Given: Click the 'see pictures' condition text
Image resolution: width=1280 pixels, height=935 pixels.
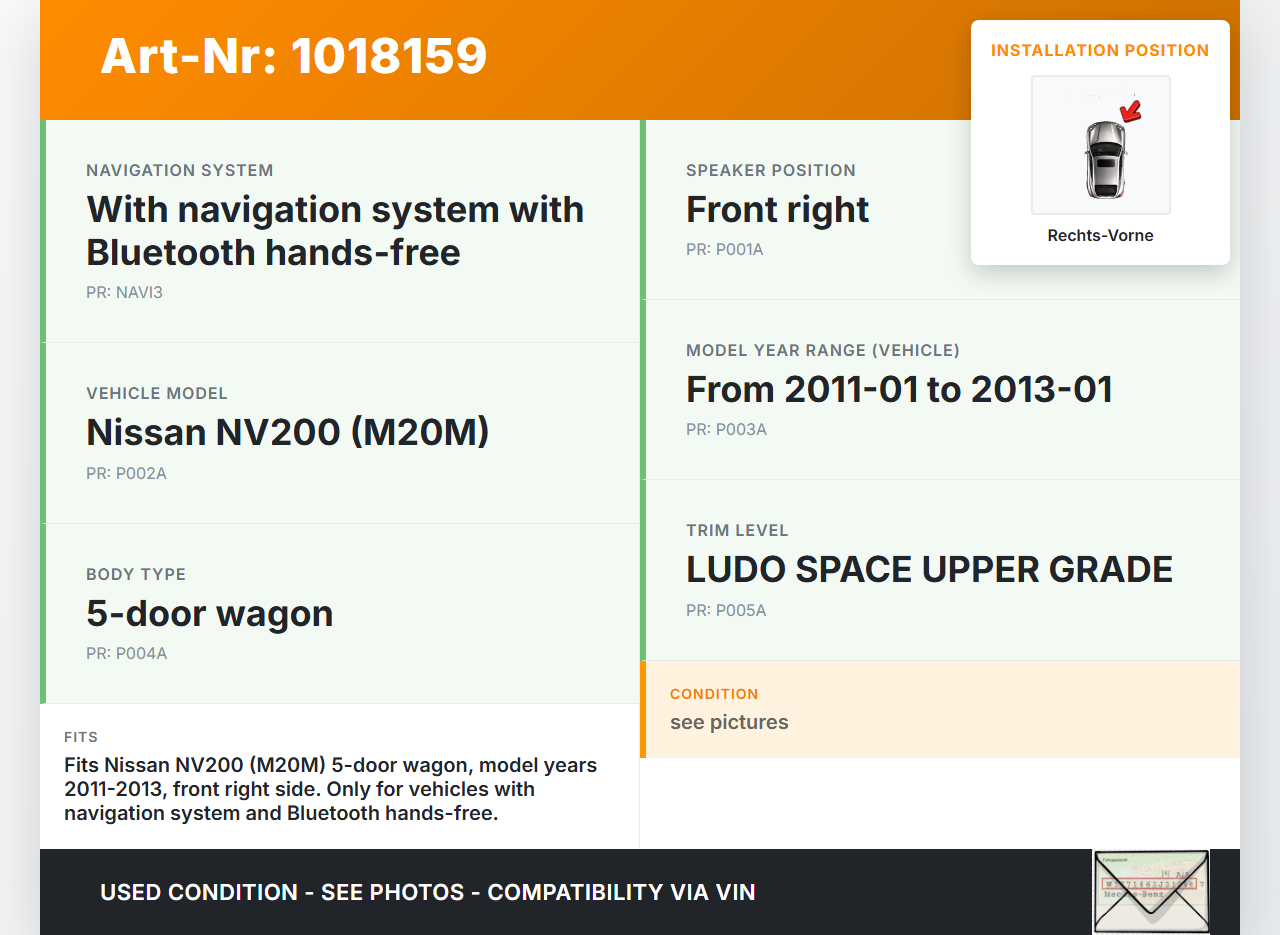Looking at the screenshot, I should 729,722.
